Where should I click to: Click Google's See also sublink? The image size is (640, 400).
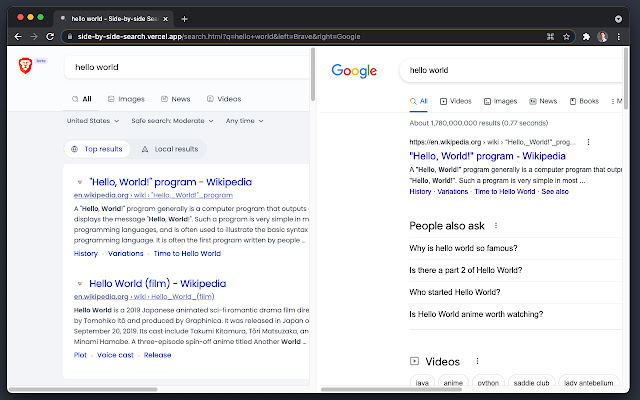point(555,191)
